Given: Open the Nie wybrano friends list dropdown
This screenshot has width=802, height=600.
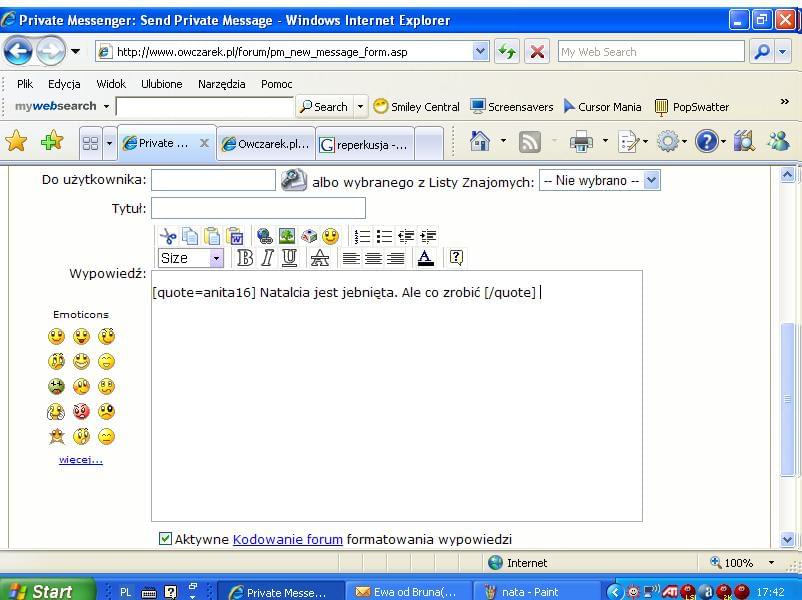Looking at the screenshot, I should (x=600, y=181).
